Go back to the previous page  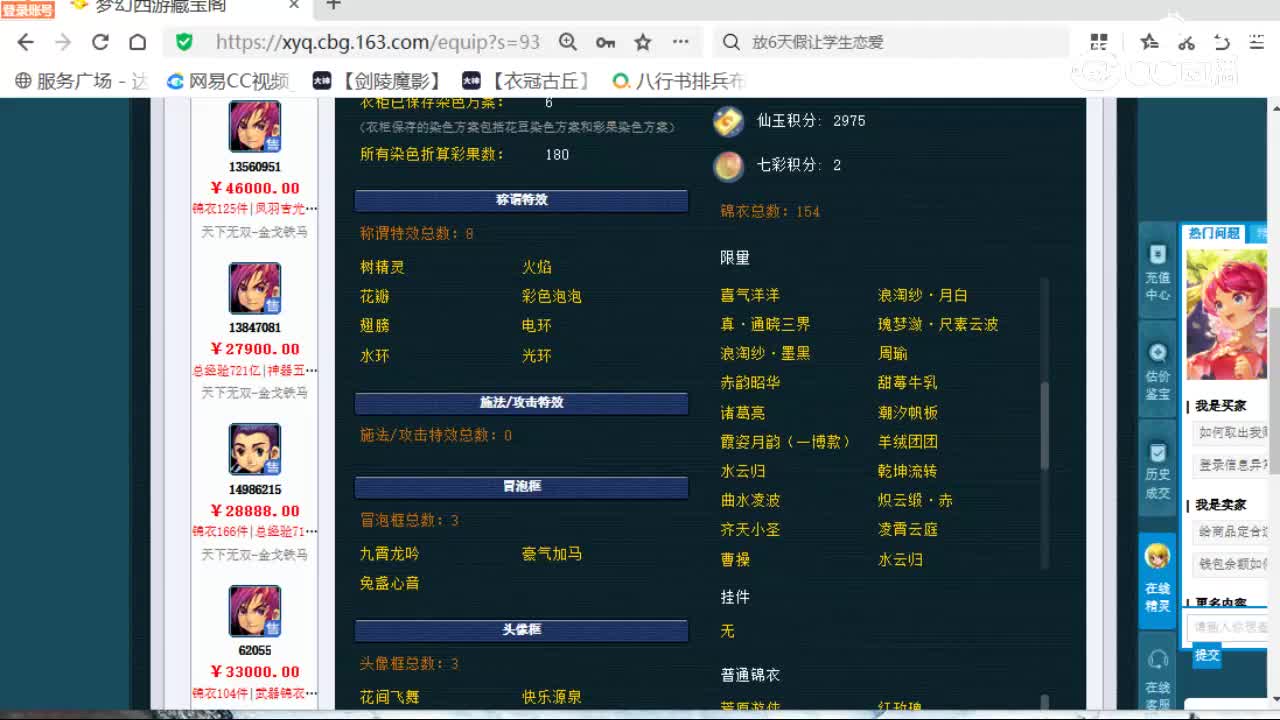[x=26, y=42]
